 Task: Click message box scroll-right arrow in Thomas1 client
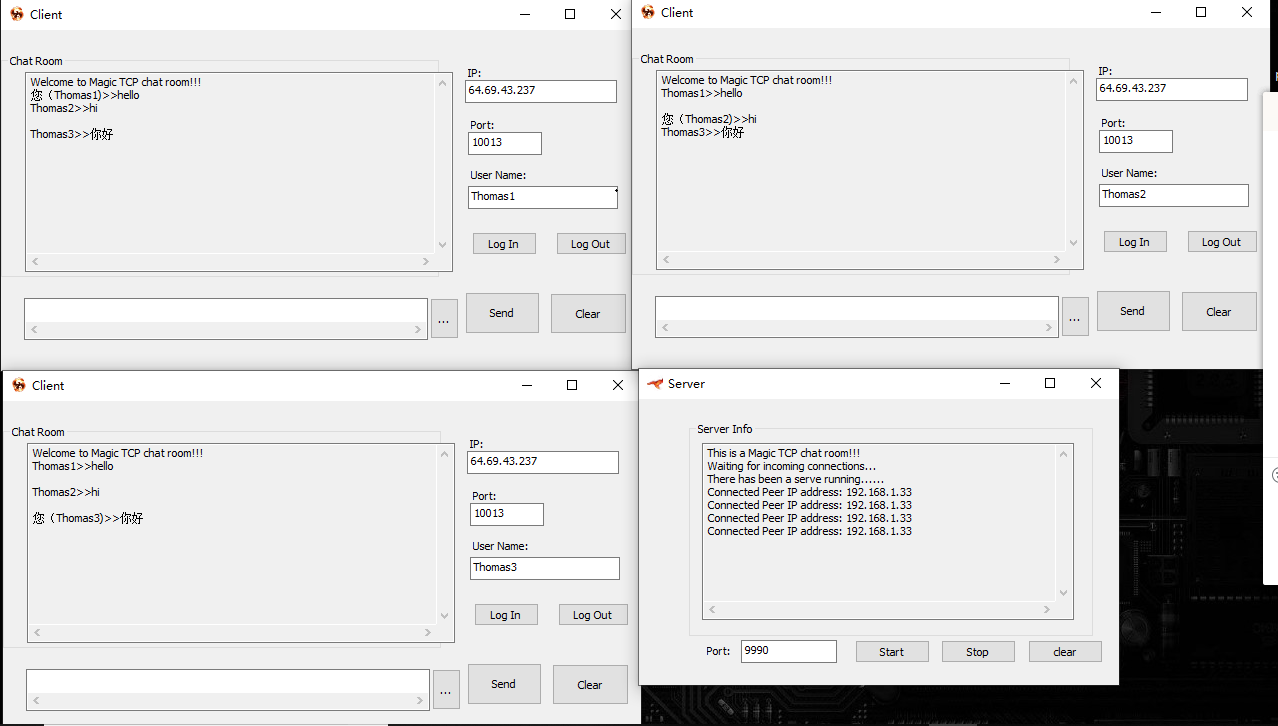[419, 330]
